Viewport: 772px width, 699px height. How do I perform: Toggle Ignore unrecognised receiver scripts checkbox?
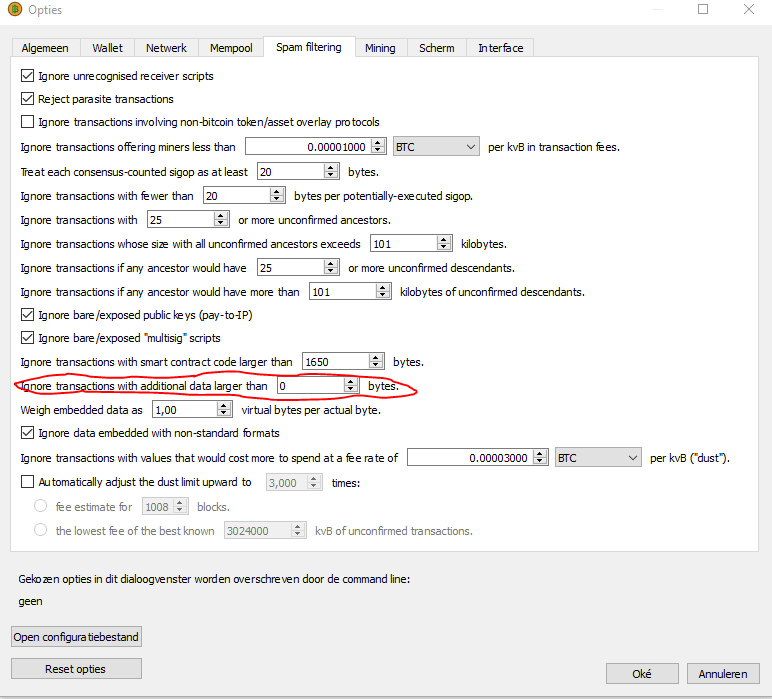(28, 76)
